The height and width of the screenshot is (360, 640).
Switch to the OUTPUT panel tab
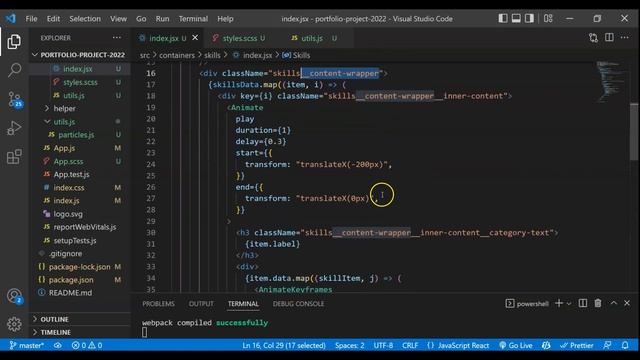pyautogui.click(x=201, y=304)
